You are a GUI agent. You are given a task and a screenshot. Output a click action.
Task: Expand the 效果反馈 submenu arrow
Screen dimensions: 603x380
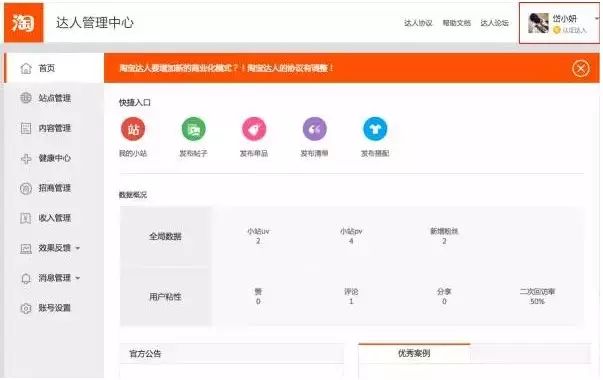(x=78, y=248)
